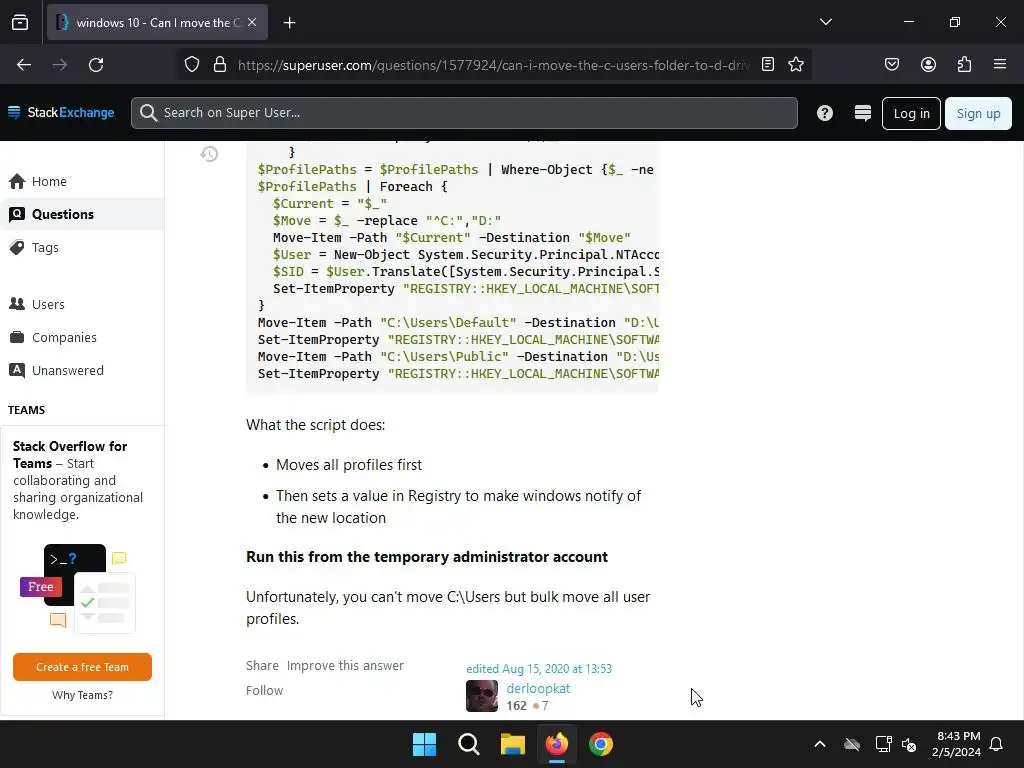The image size is (1024, 768).
Task: Open network display tray icon
Action: click(x=883, y=744)
